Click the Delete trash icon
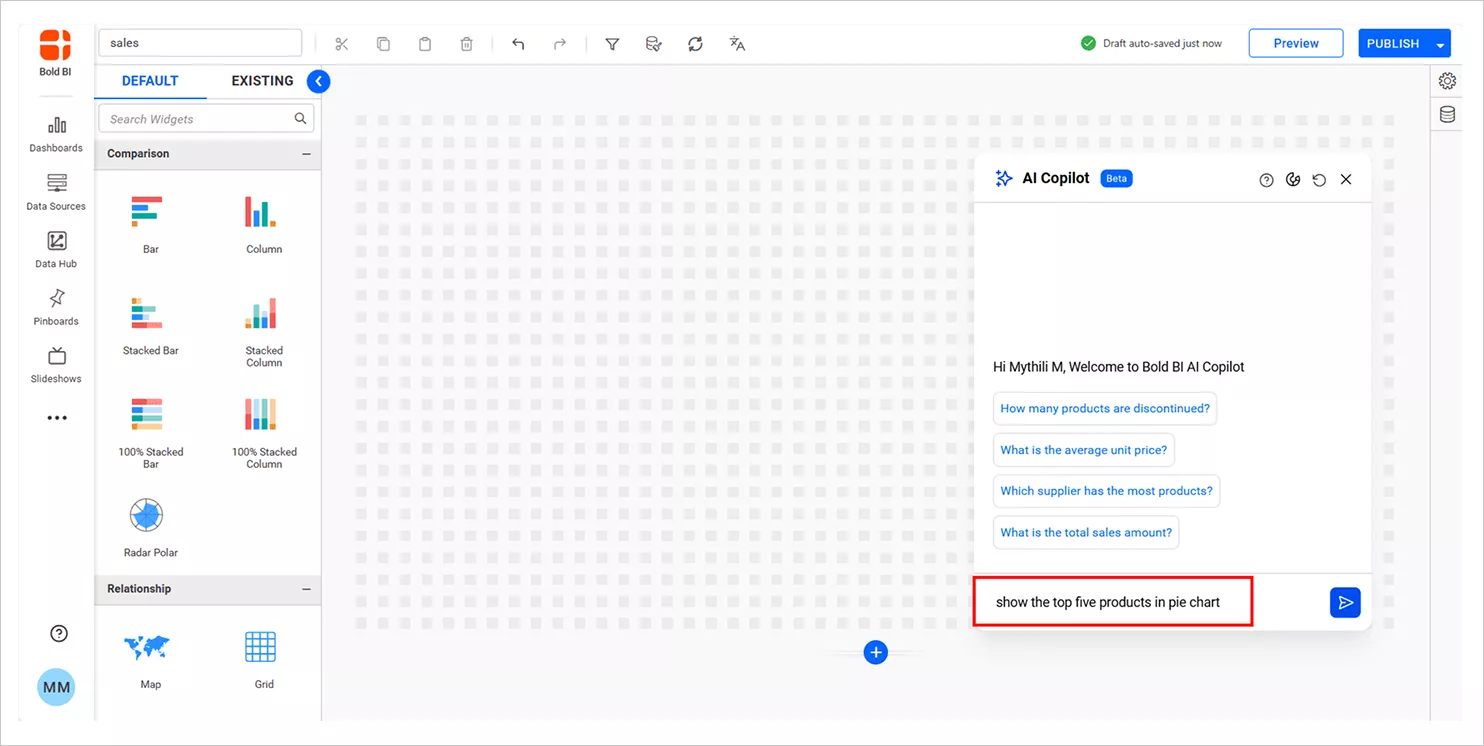The height and width of the screenshot is (746, 1484). point(466,44)
